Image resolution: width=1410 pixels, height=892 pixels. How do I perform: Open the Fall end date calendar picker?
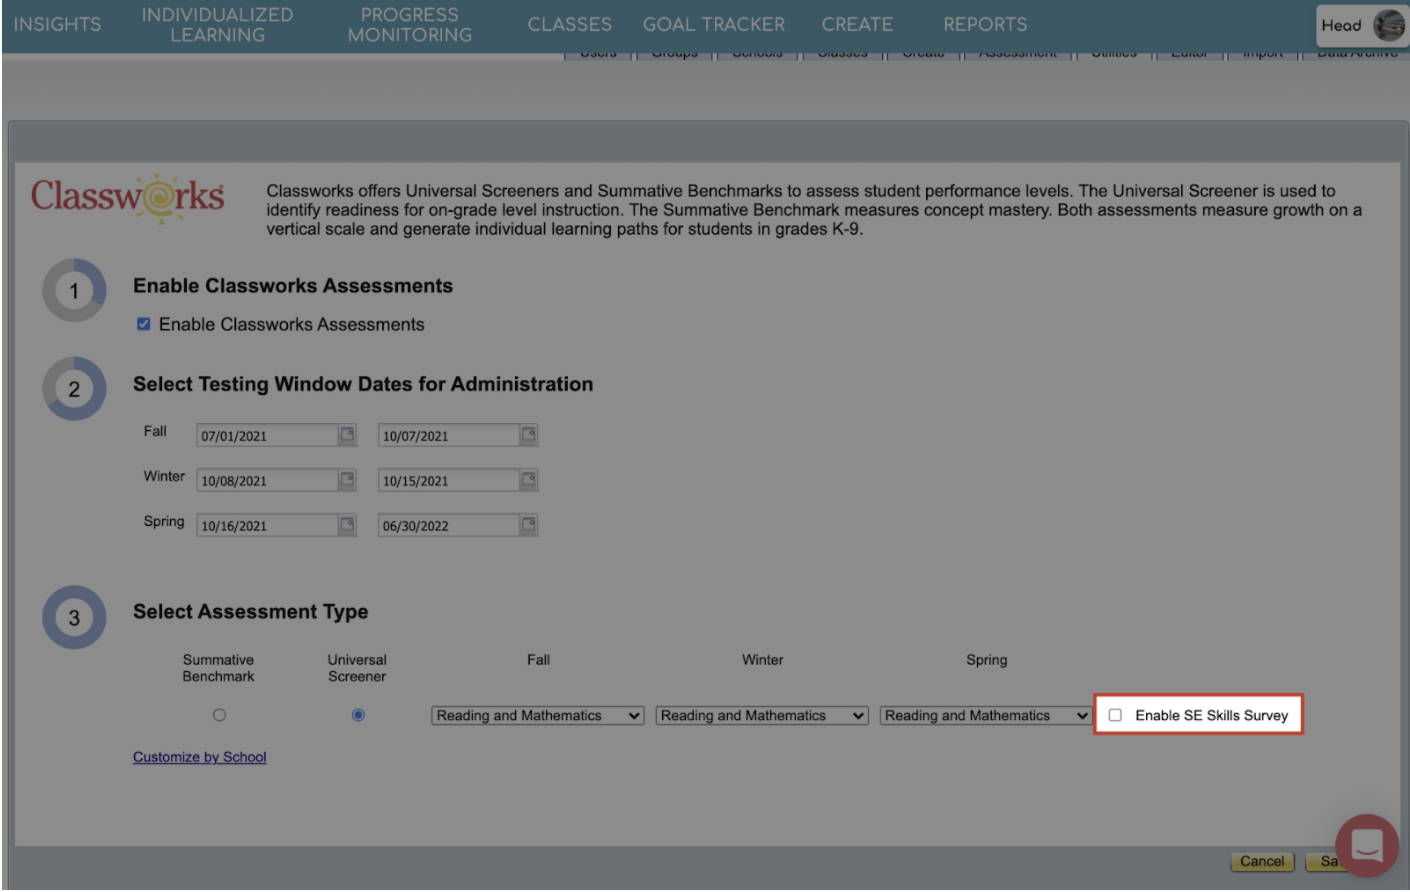coord(529,435)
